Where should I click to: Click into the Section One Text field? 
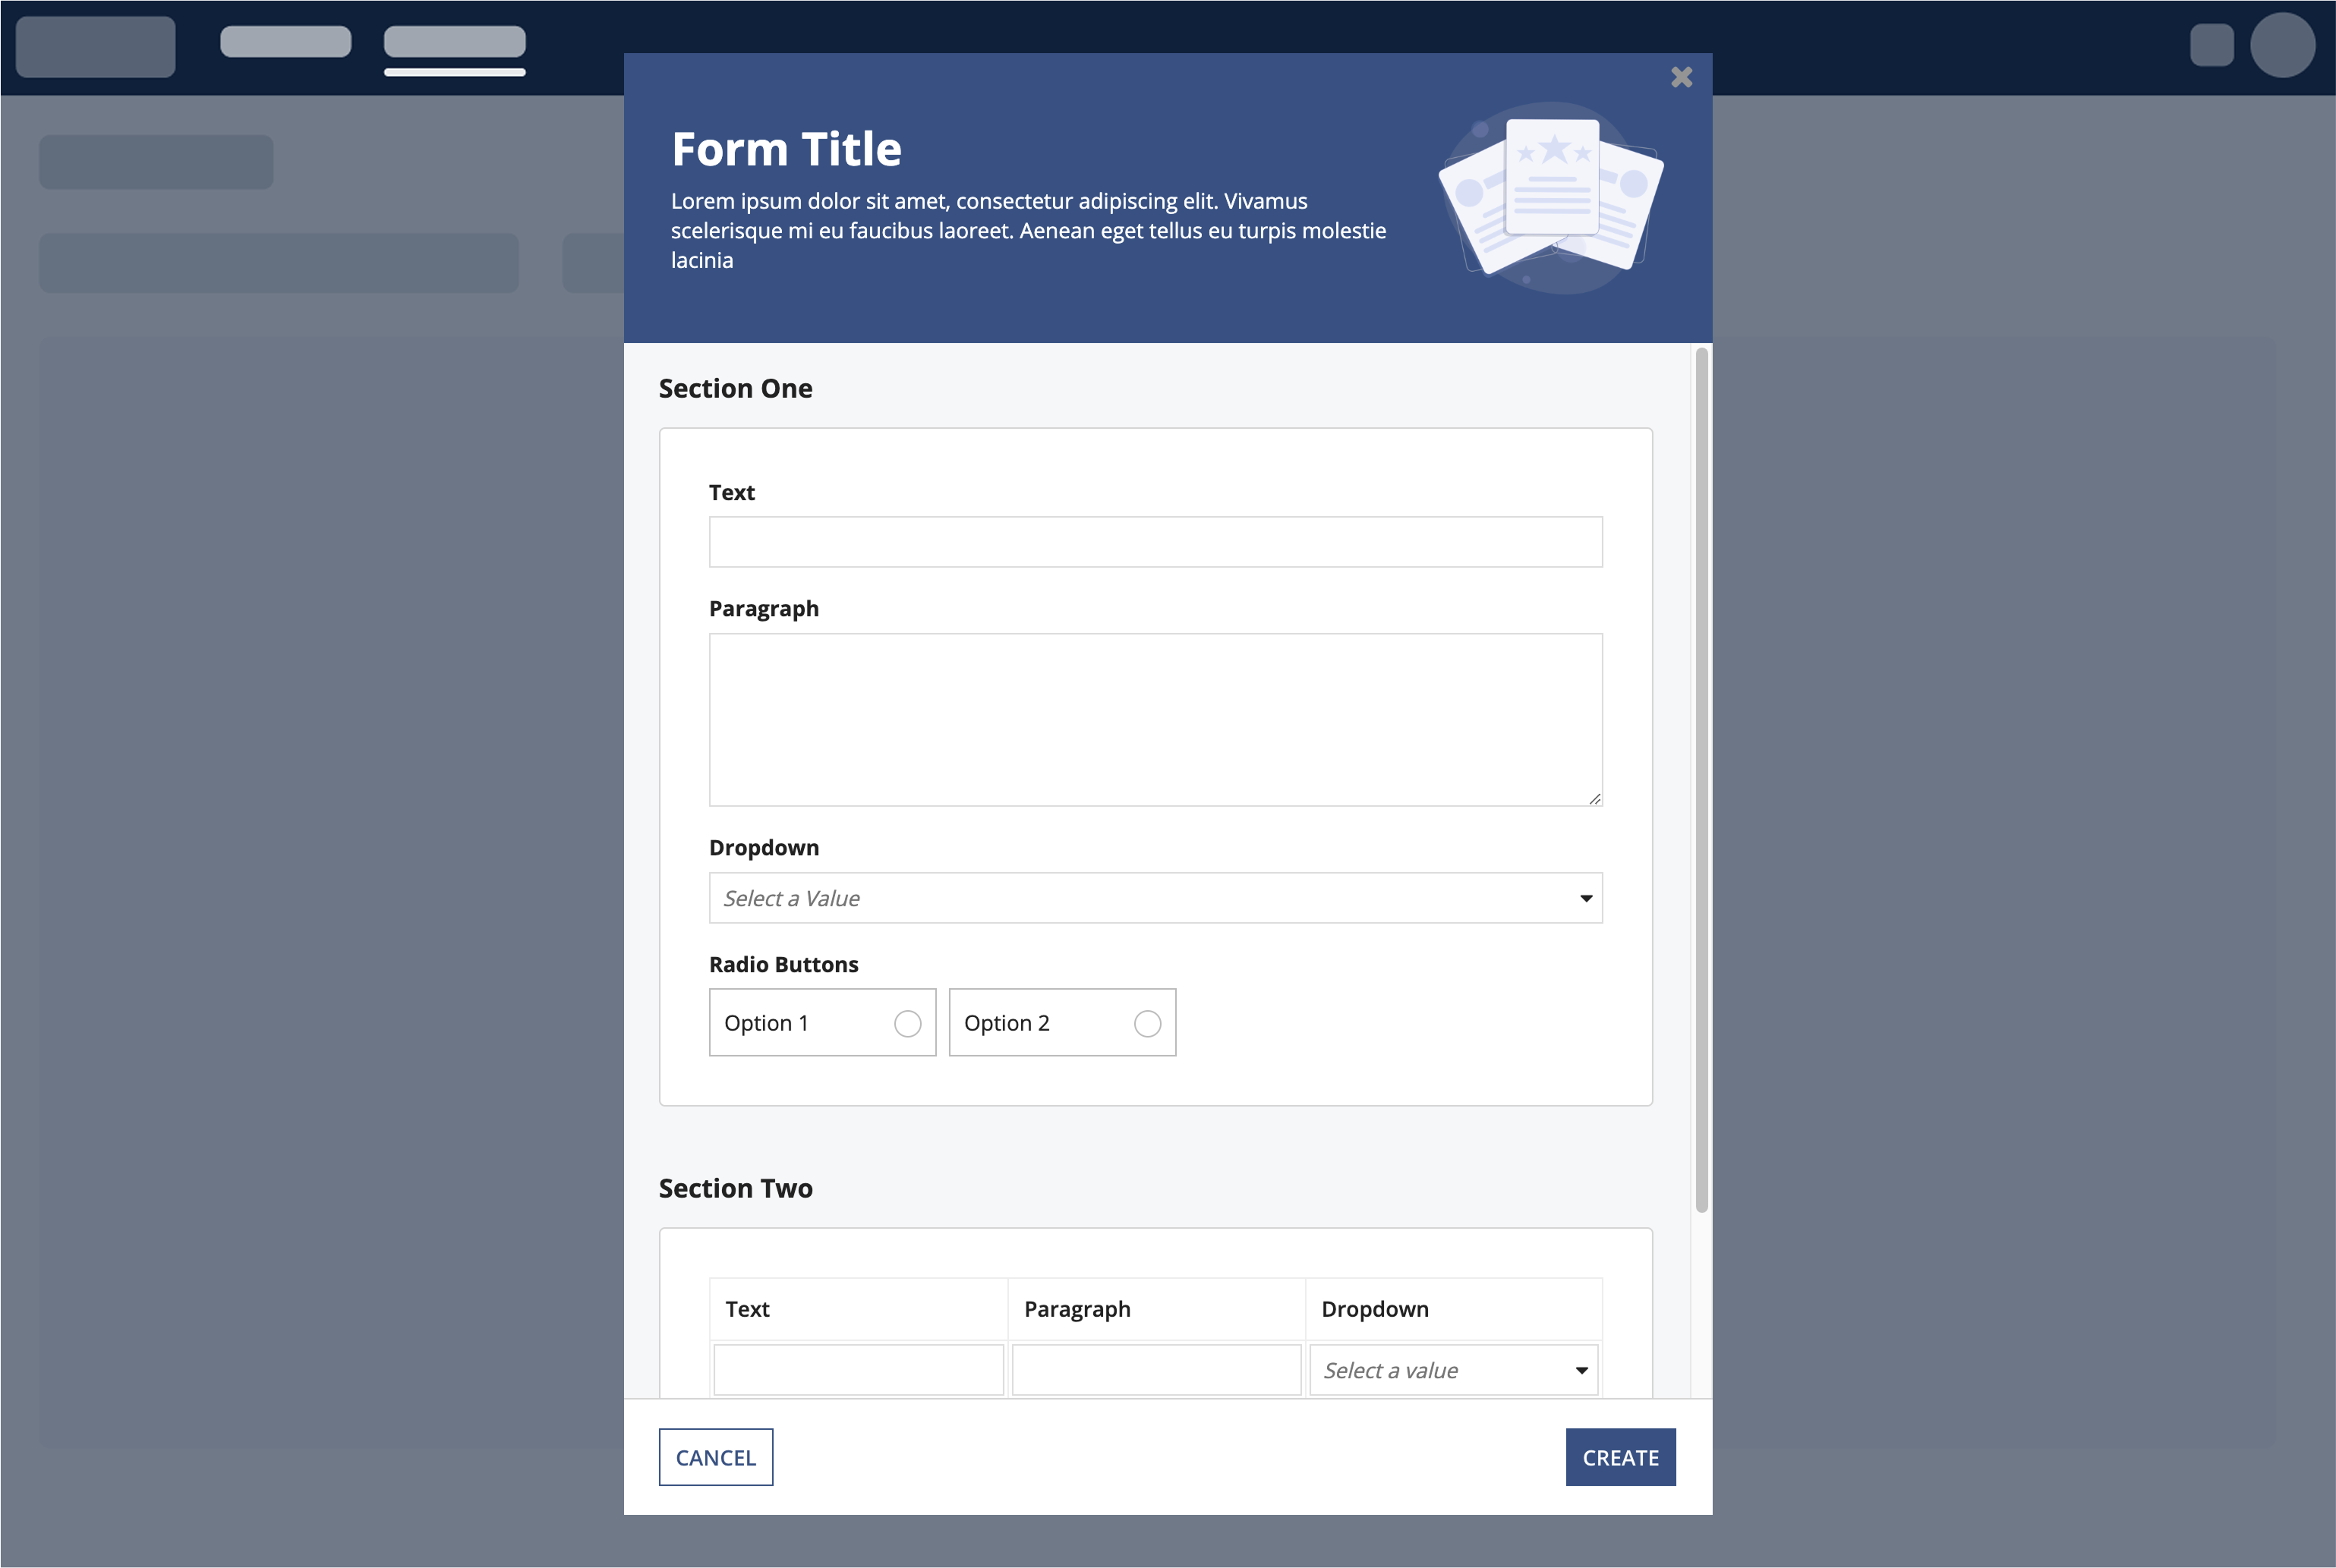click(x=1155, y=542)
